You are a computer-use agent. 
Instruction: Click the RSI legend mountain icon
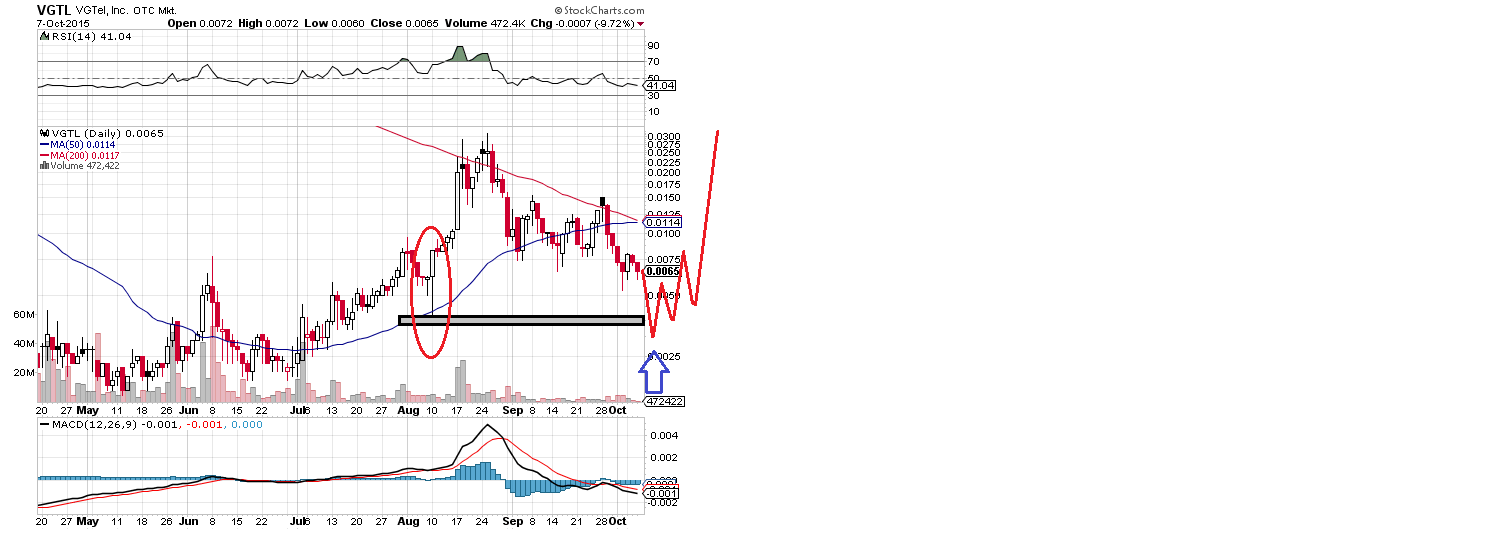(x=43, y=34)
